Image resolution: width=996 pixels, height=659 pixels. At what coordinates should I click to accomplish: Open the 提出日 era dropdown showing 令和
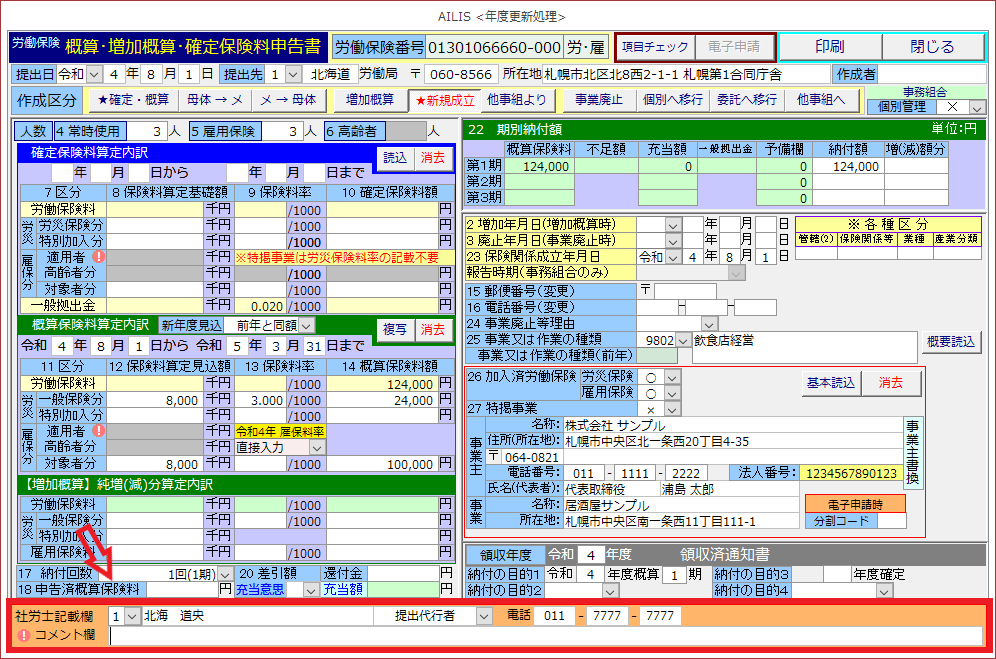(x=95, y=74)
